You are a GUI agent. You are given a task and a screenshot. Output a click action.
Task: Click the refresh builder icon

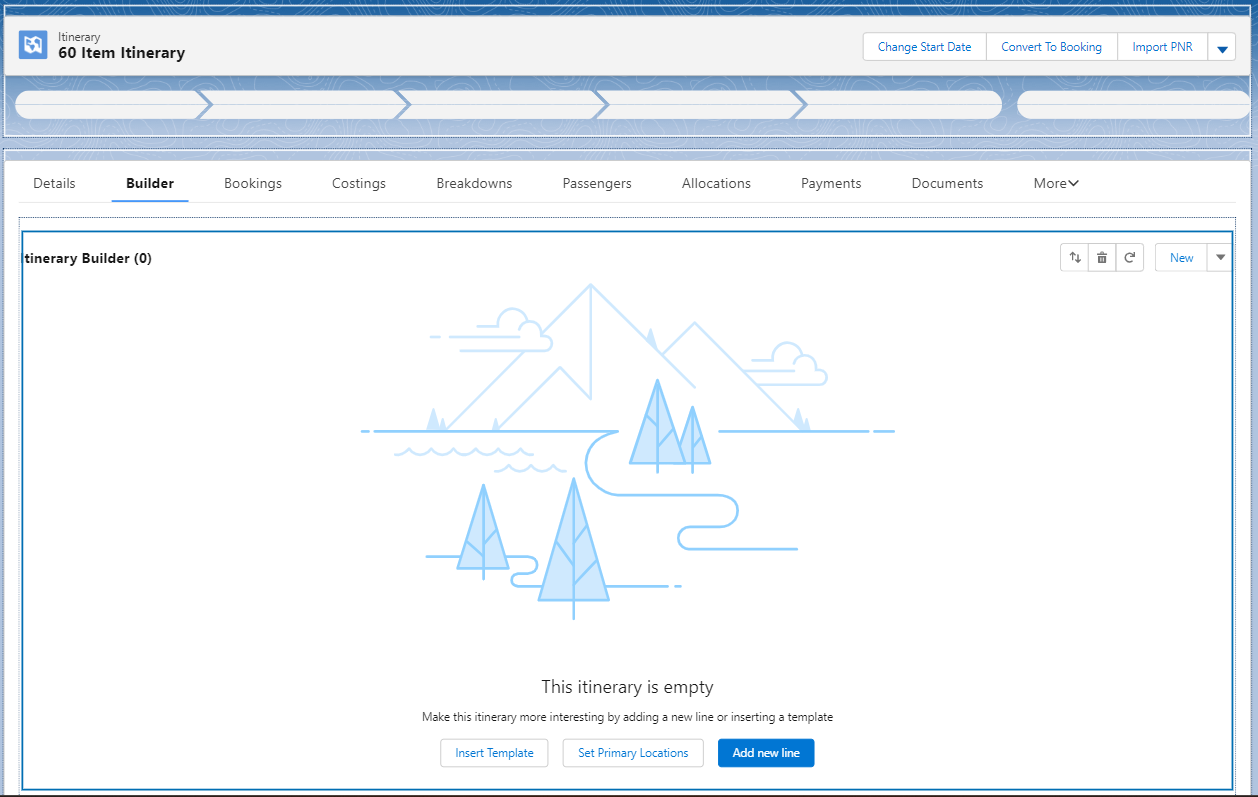1130,258
